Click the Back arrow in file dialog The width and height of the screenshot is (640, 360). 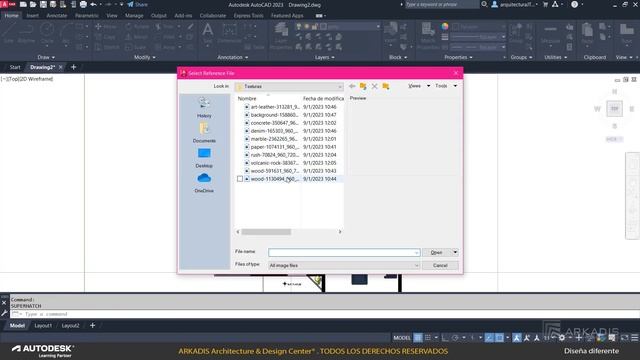[352, 86]
